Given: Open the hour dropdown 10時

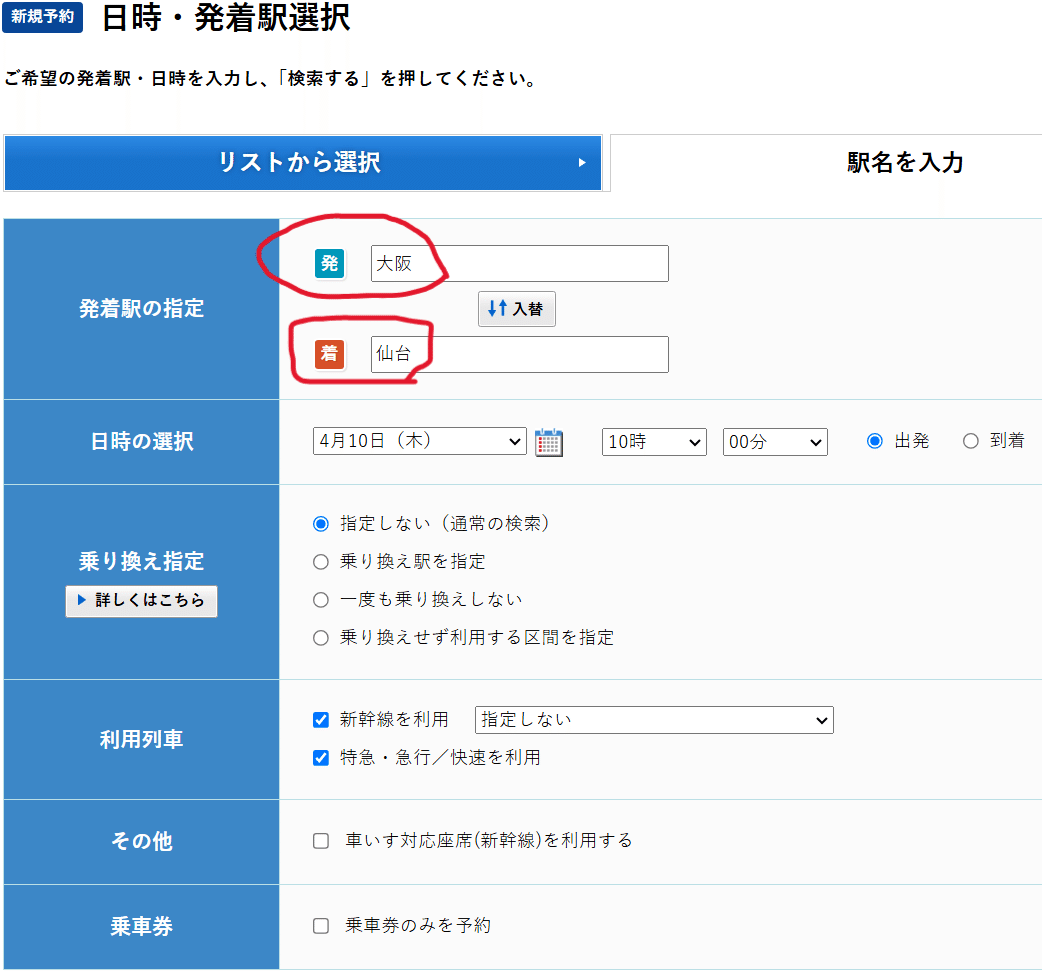Looking at the screenshot, I should tap(654, 442).
